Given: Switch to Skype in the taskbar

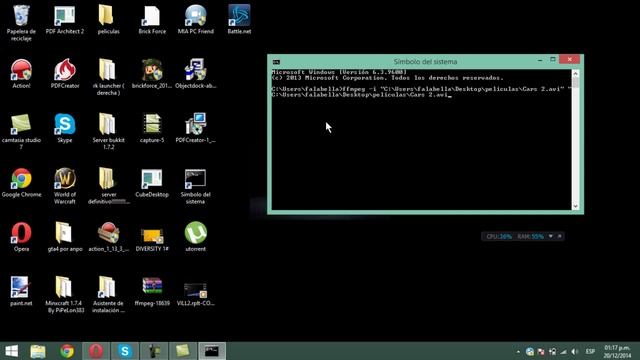Looking at the screenshot, I should pos(125,351).
